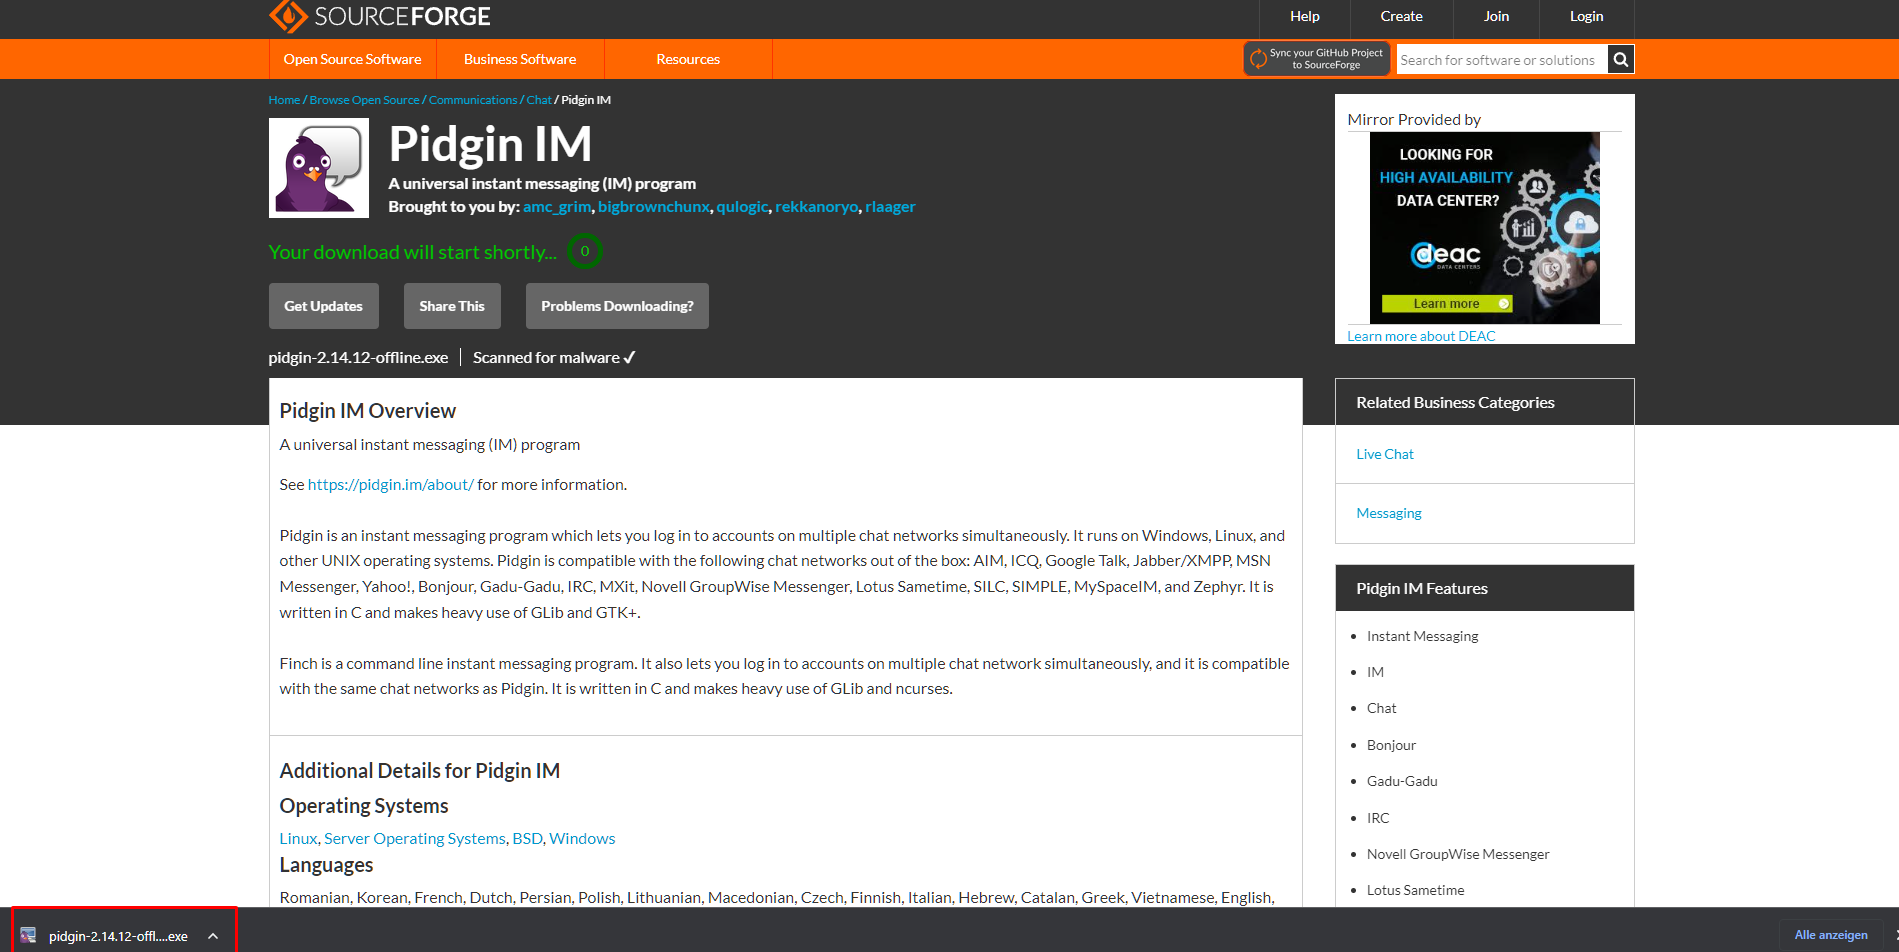Click Gadu-Gadu feature item

[x=1402, y=781]
